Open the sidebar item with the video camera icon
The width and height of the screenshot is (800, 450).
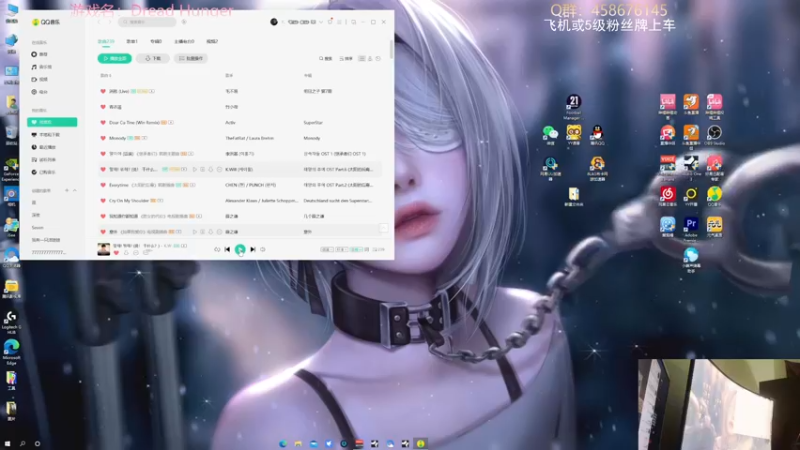point(40,79)
